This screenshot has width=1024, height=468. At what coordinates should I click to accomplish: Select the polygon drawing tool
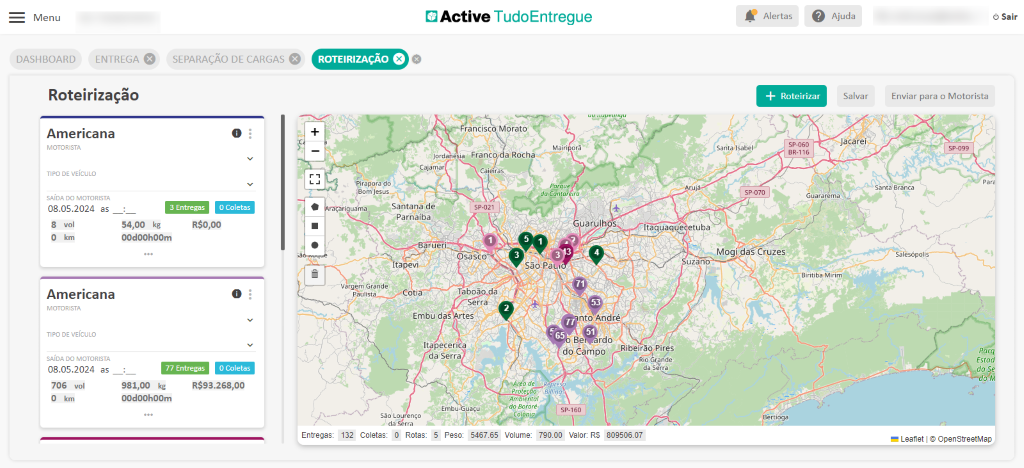coord(315,207)
